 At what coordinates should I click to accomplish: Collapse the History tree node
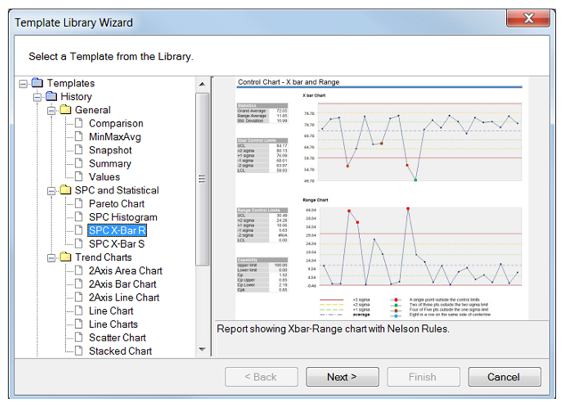[38, 97]
